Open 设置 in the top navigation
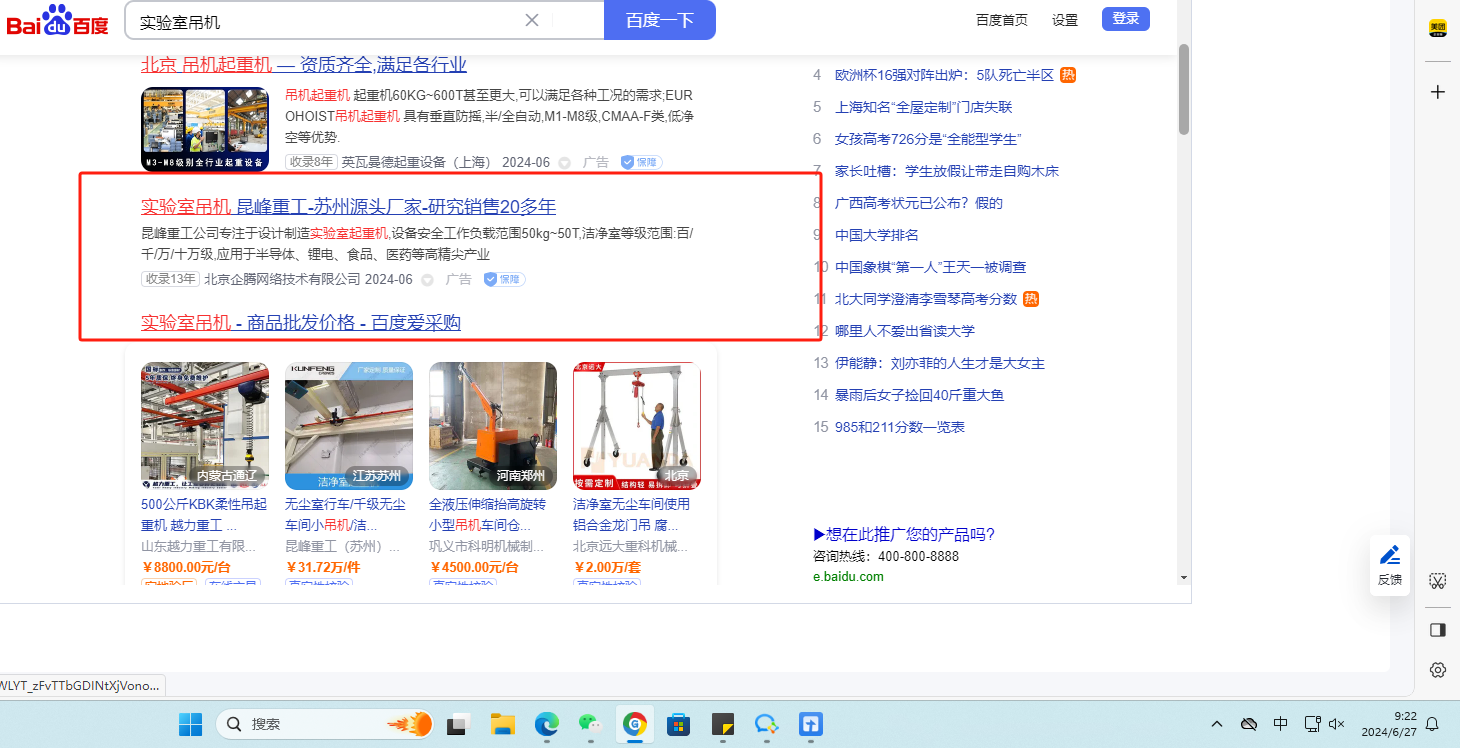The height and width of the screenshot is (748, 1460). coord(1065,20)
